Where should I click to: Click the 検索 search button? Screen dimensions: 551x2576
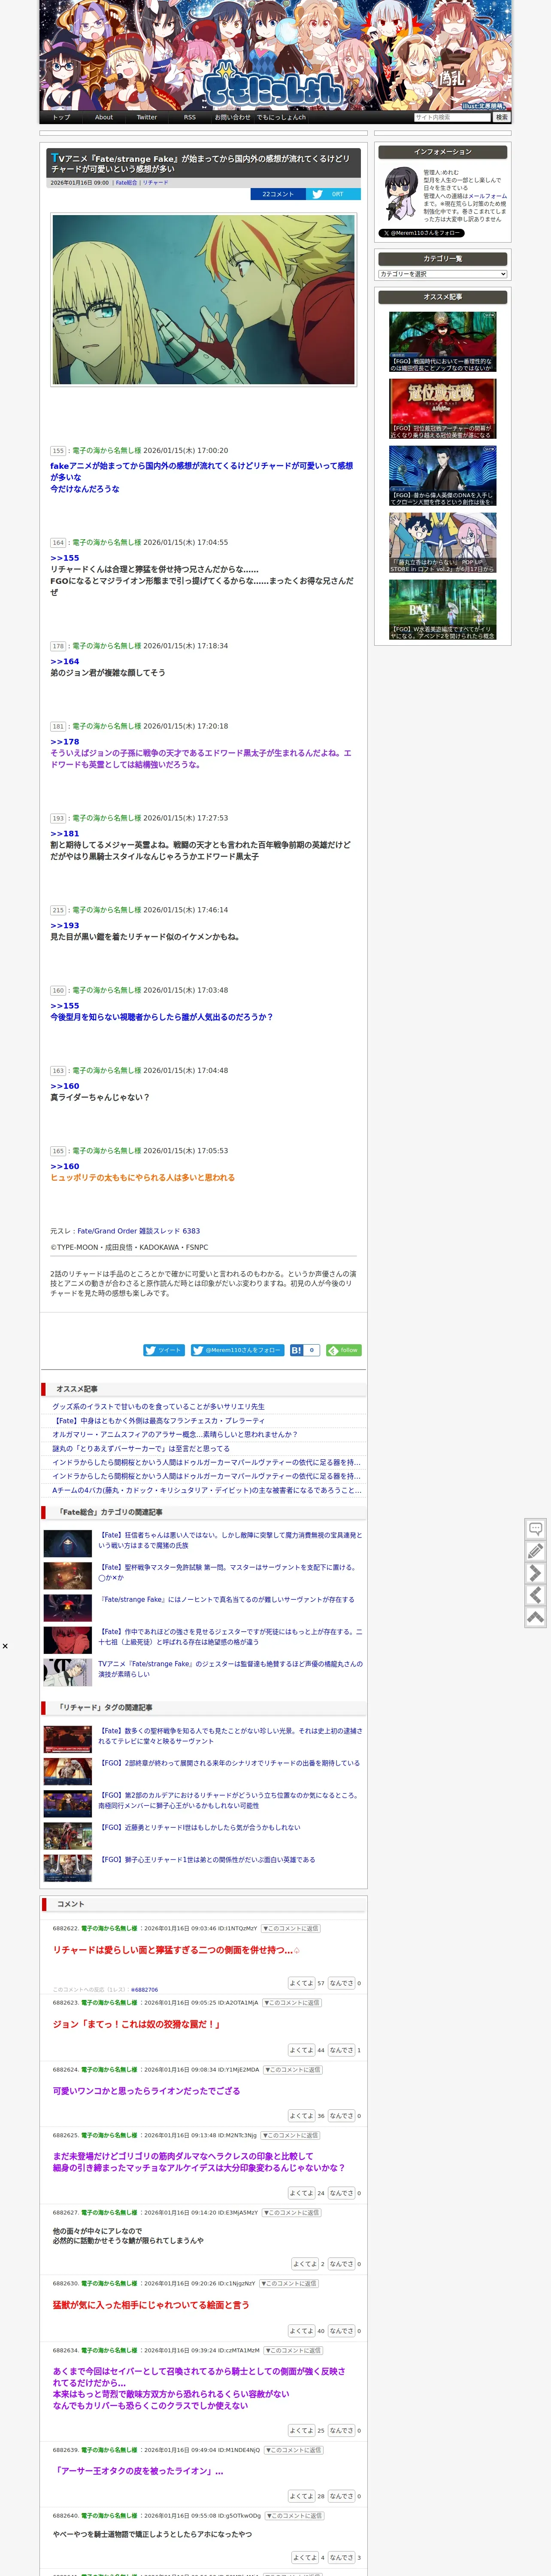(x=502, y=117)
